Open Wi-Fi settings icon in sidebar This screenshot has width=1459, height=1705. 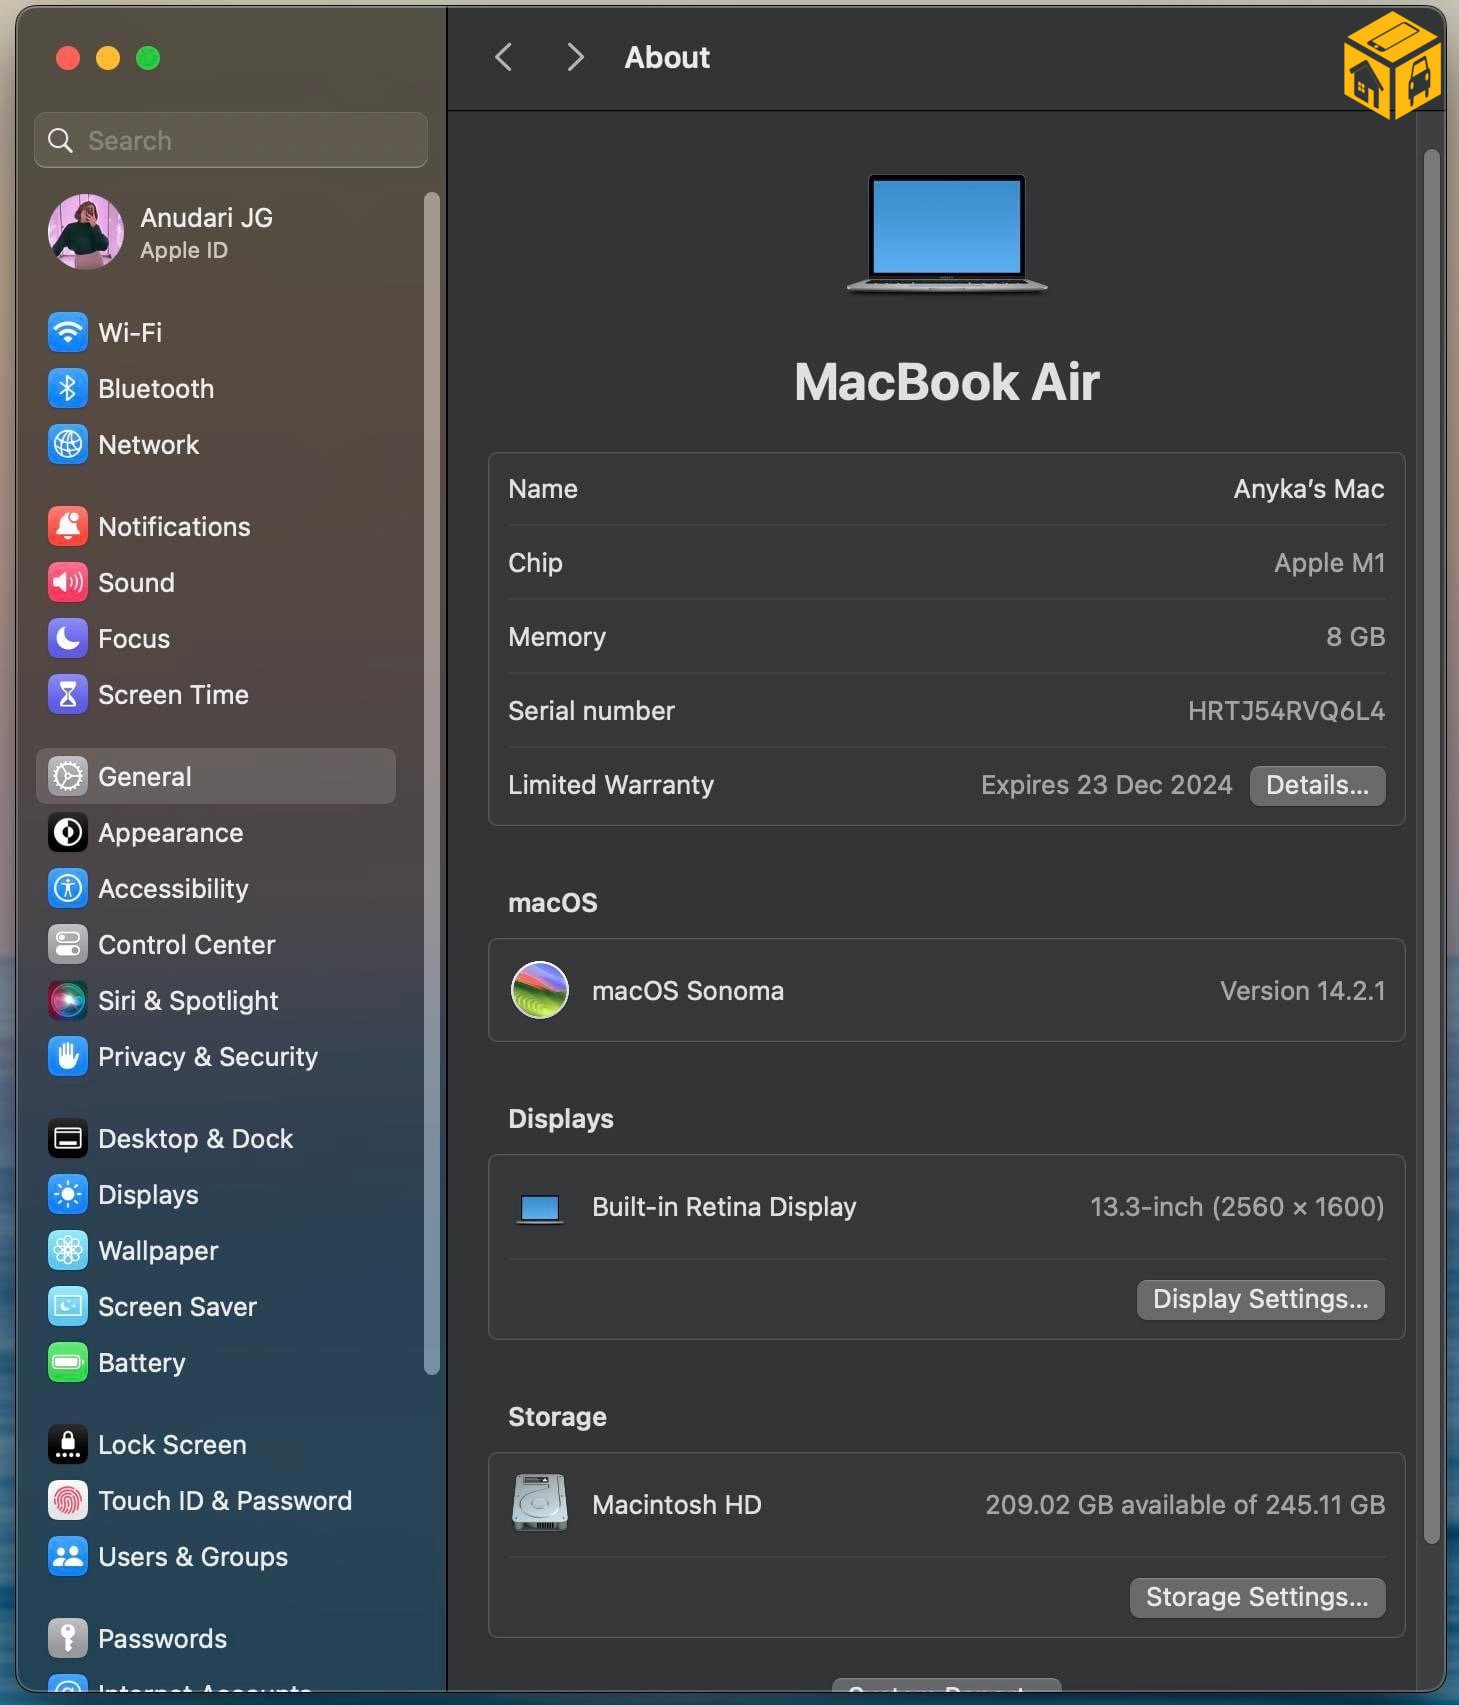click(x=68, y=332)
